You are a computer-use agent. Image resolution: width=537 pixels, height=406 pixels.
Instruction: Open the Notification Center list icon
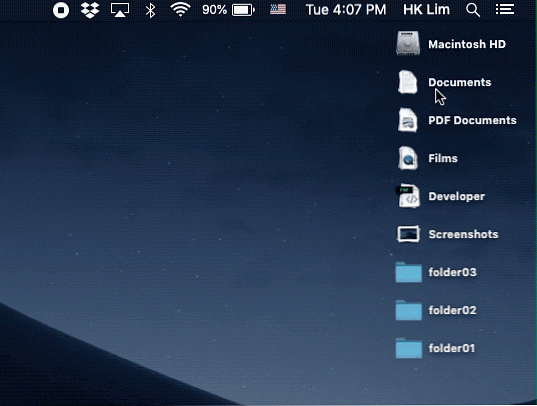[x=505, y=10]
